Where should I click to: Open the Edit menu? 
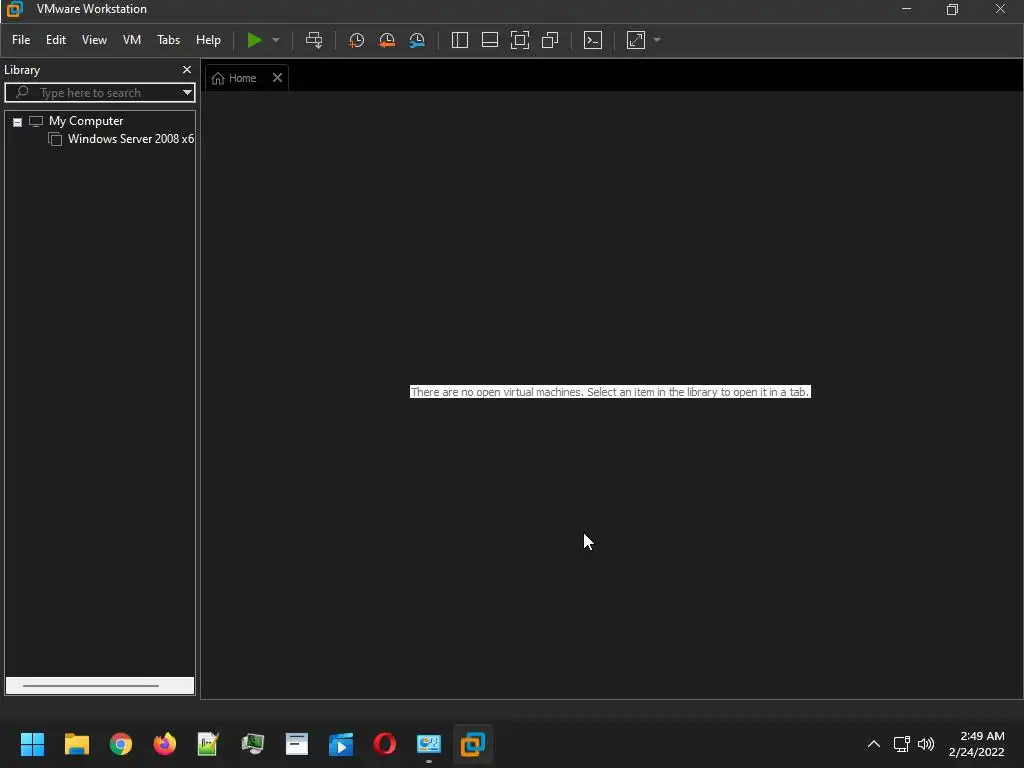[56, 40]
